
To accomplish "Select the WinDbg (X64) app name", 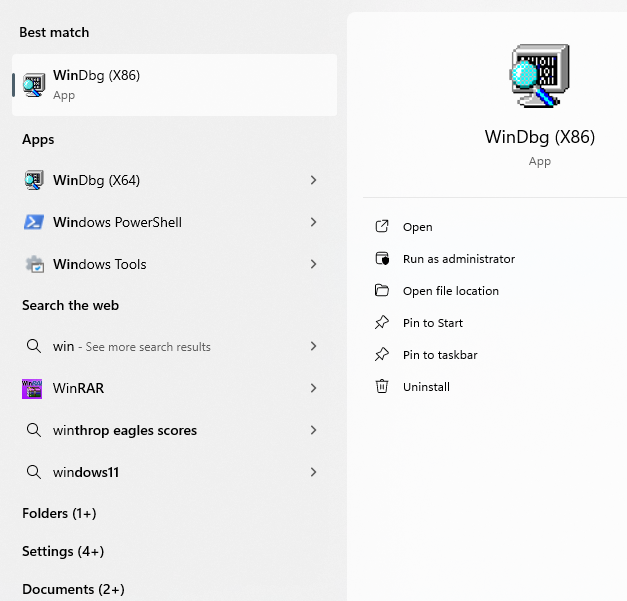I will coord(96,180).
